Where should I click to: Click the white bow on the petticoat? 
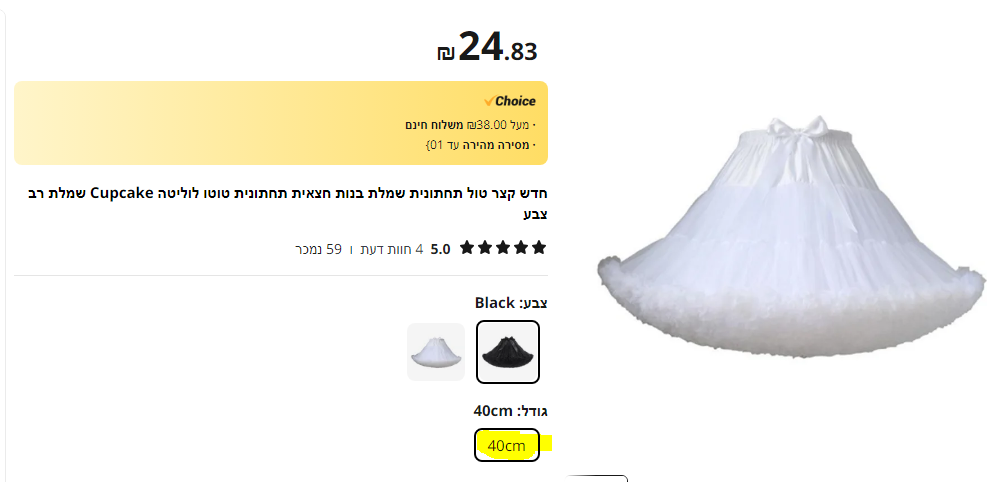tap(798, 130)
